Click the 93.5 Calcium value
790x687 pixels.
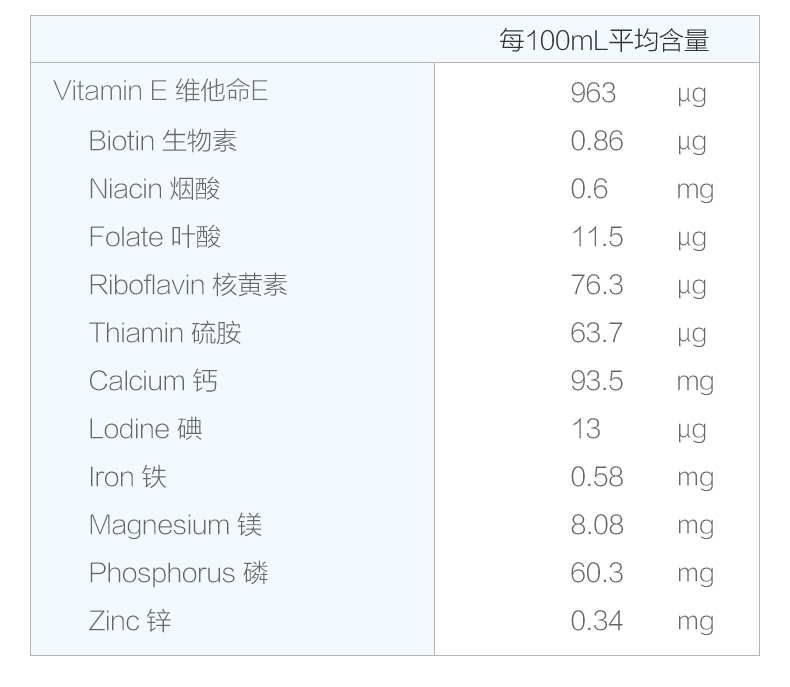[597, 381]
